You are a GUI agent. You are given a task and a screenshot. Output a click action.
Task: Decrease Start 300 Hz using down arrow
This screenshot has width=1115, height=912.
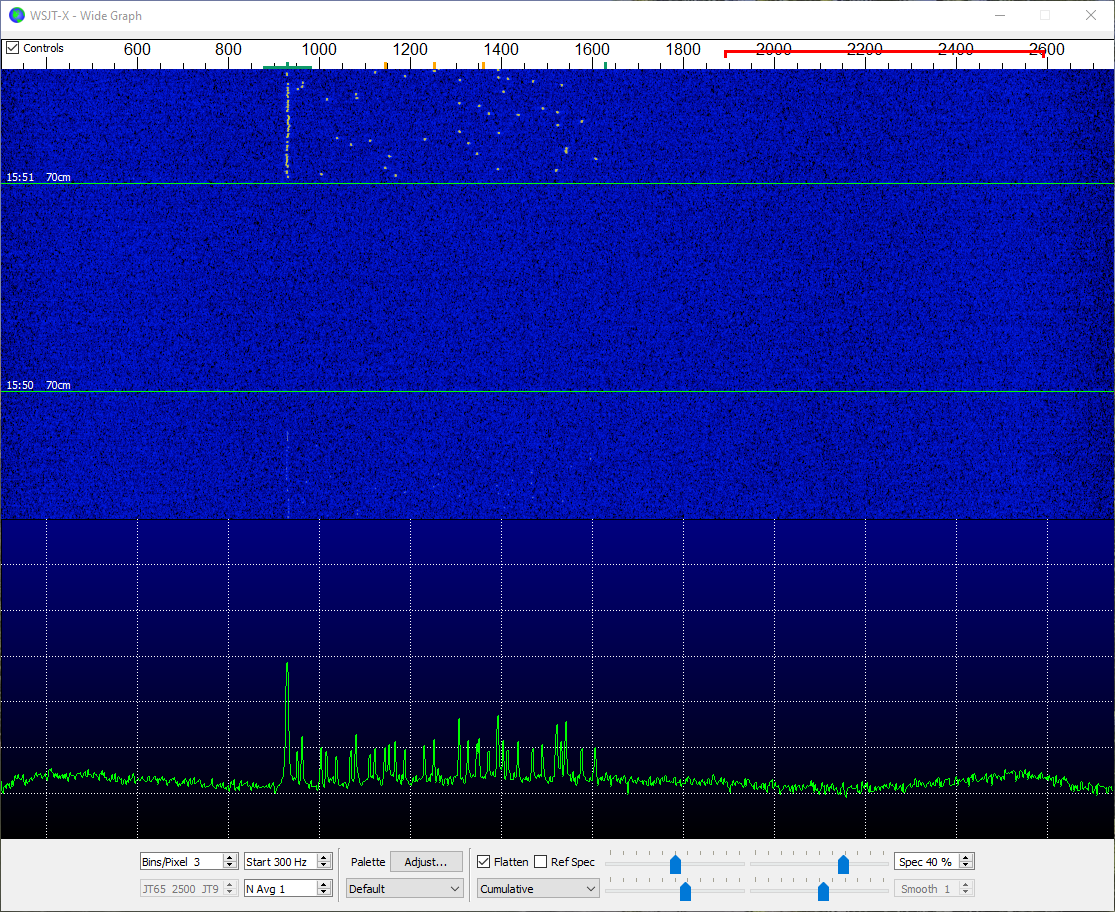coord(326,866)
